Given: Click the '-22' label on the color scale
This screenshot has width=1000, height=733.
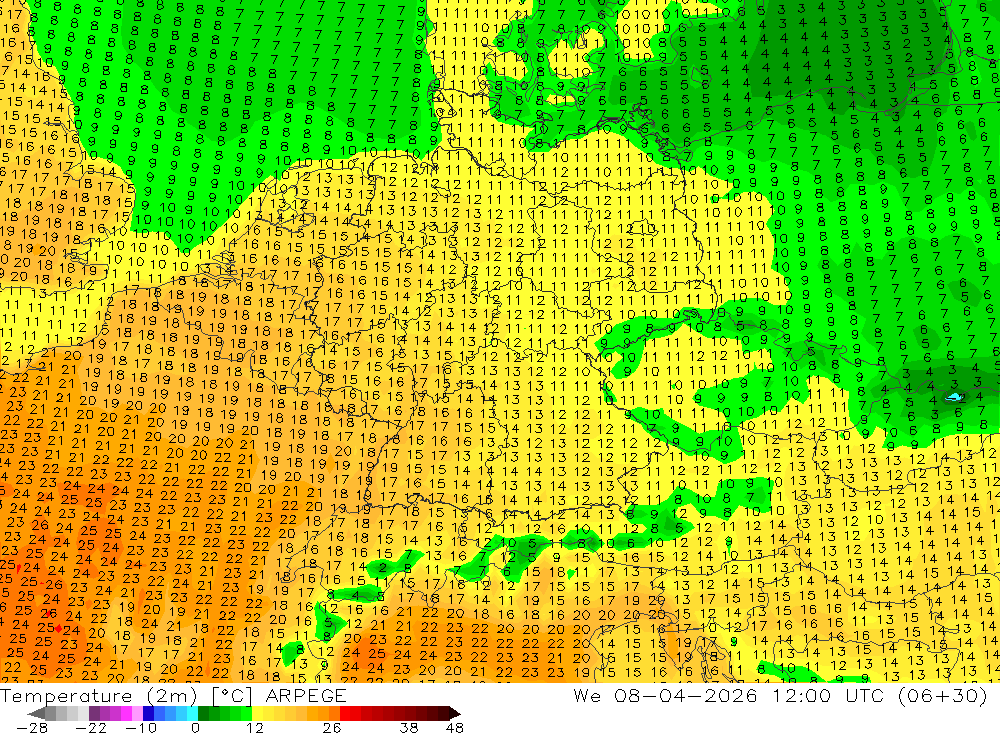Looking at the screenshot, I should click(91, 727).
